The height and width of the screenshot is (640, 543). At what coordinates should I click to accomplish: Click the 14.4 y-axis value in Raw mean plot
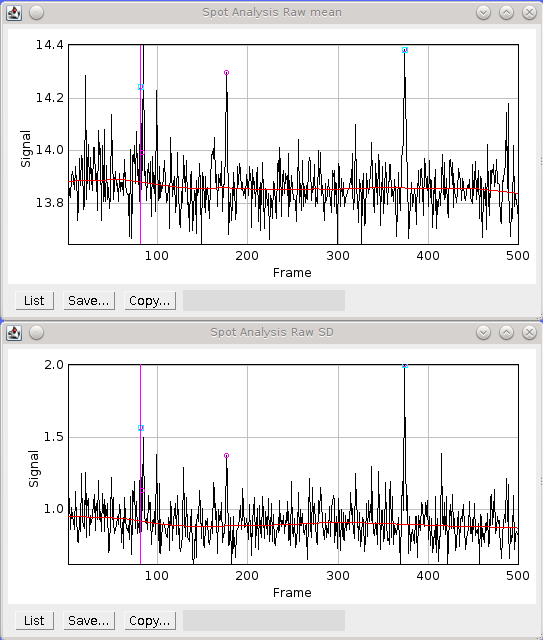[50, 45]
